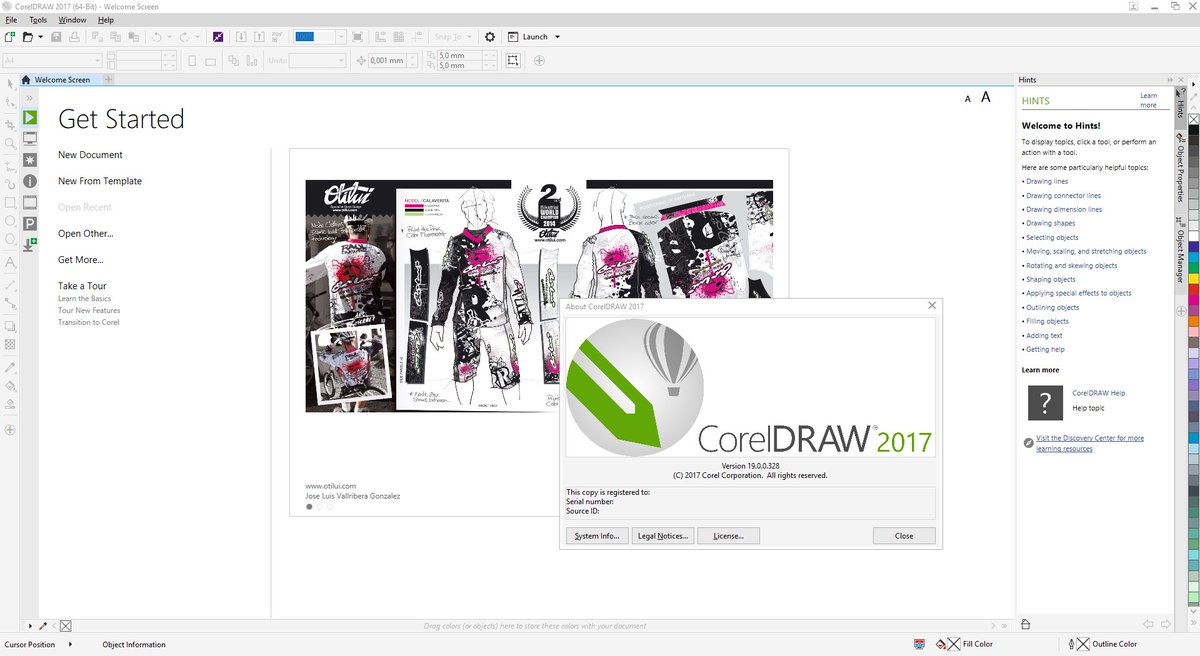Open the Options gear on the toolbar
Image resolution: width=1200 pixels, height=656 pixels.
point(489,36)
